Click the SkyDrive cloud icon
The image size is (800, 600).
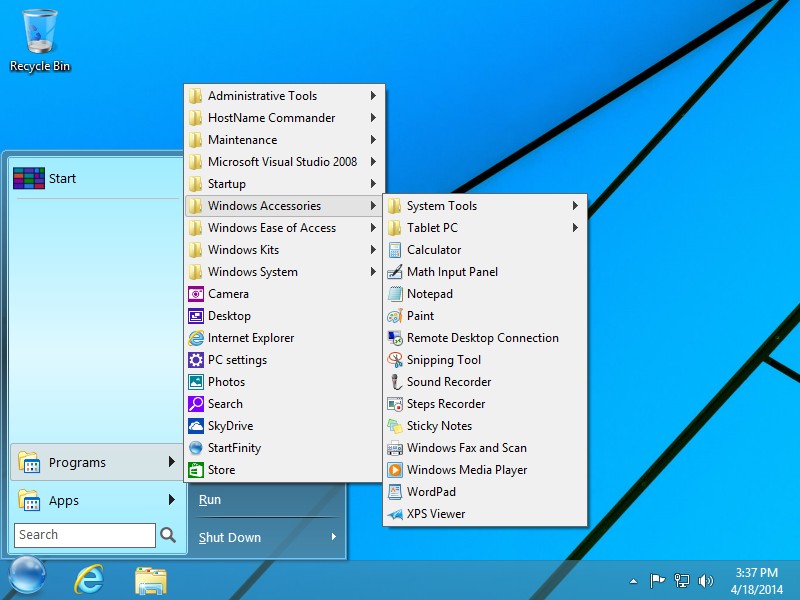[x=196, y=426]
